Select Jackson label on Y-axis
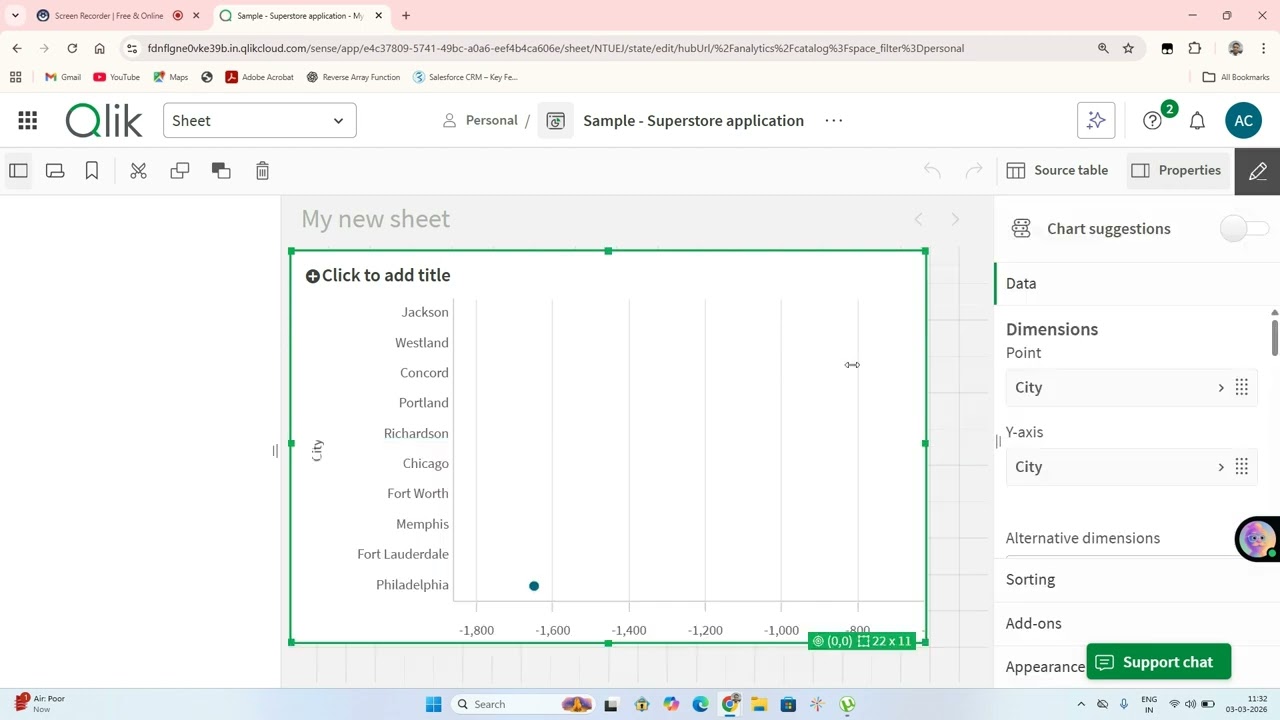Image resolution: width=1280 pixels, height=720 pixels. pos(425,312)
